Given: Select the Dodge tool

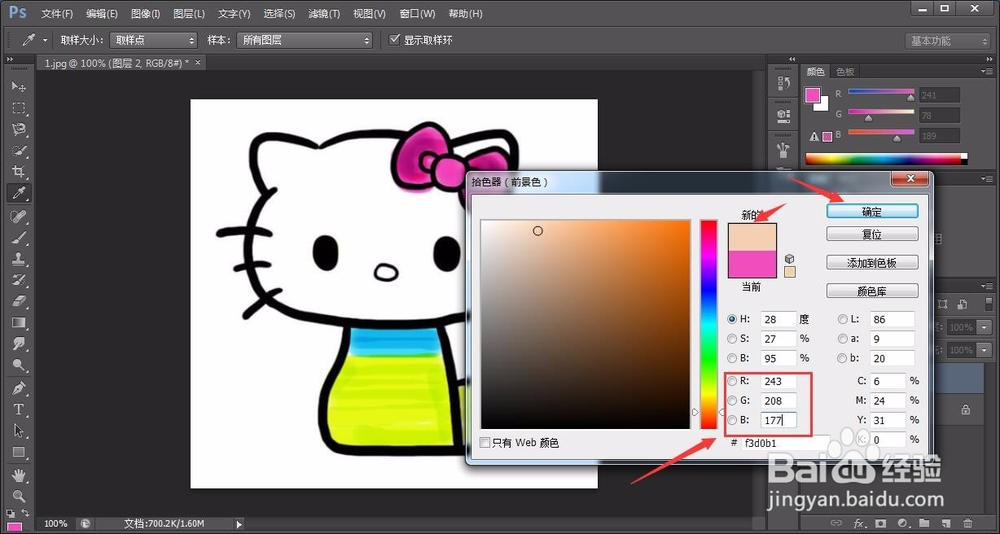Looking at the screenshot, I should point(18,365).
